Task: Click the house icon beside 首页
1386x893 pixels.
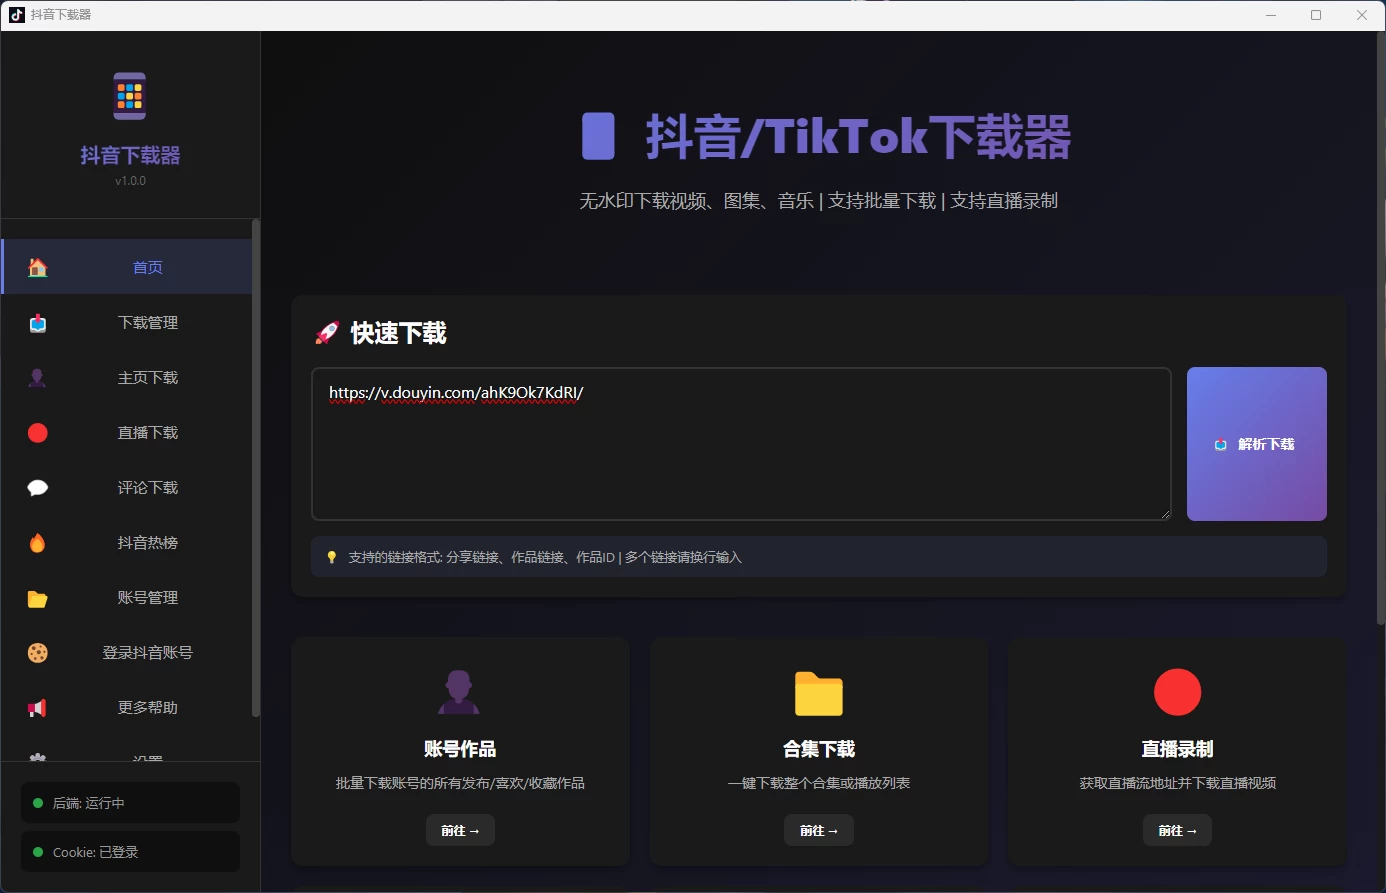Action: (38, 267)
